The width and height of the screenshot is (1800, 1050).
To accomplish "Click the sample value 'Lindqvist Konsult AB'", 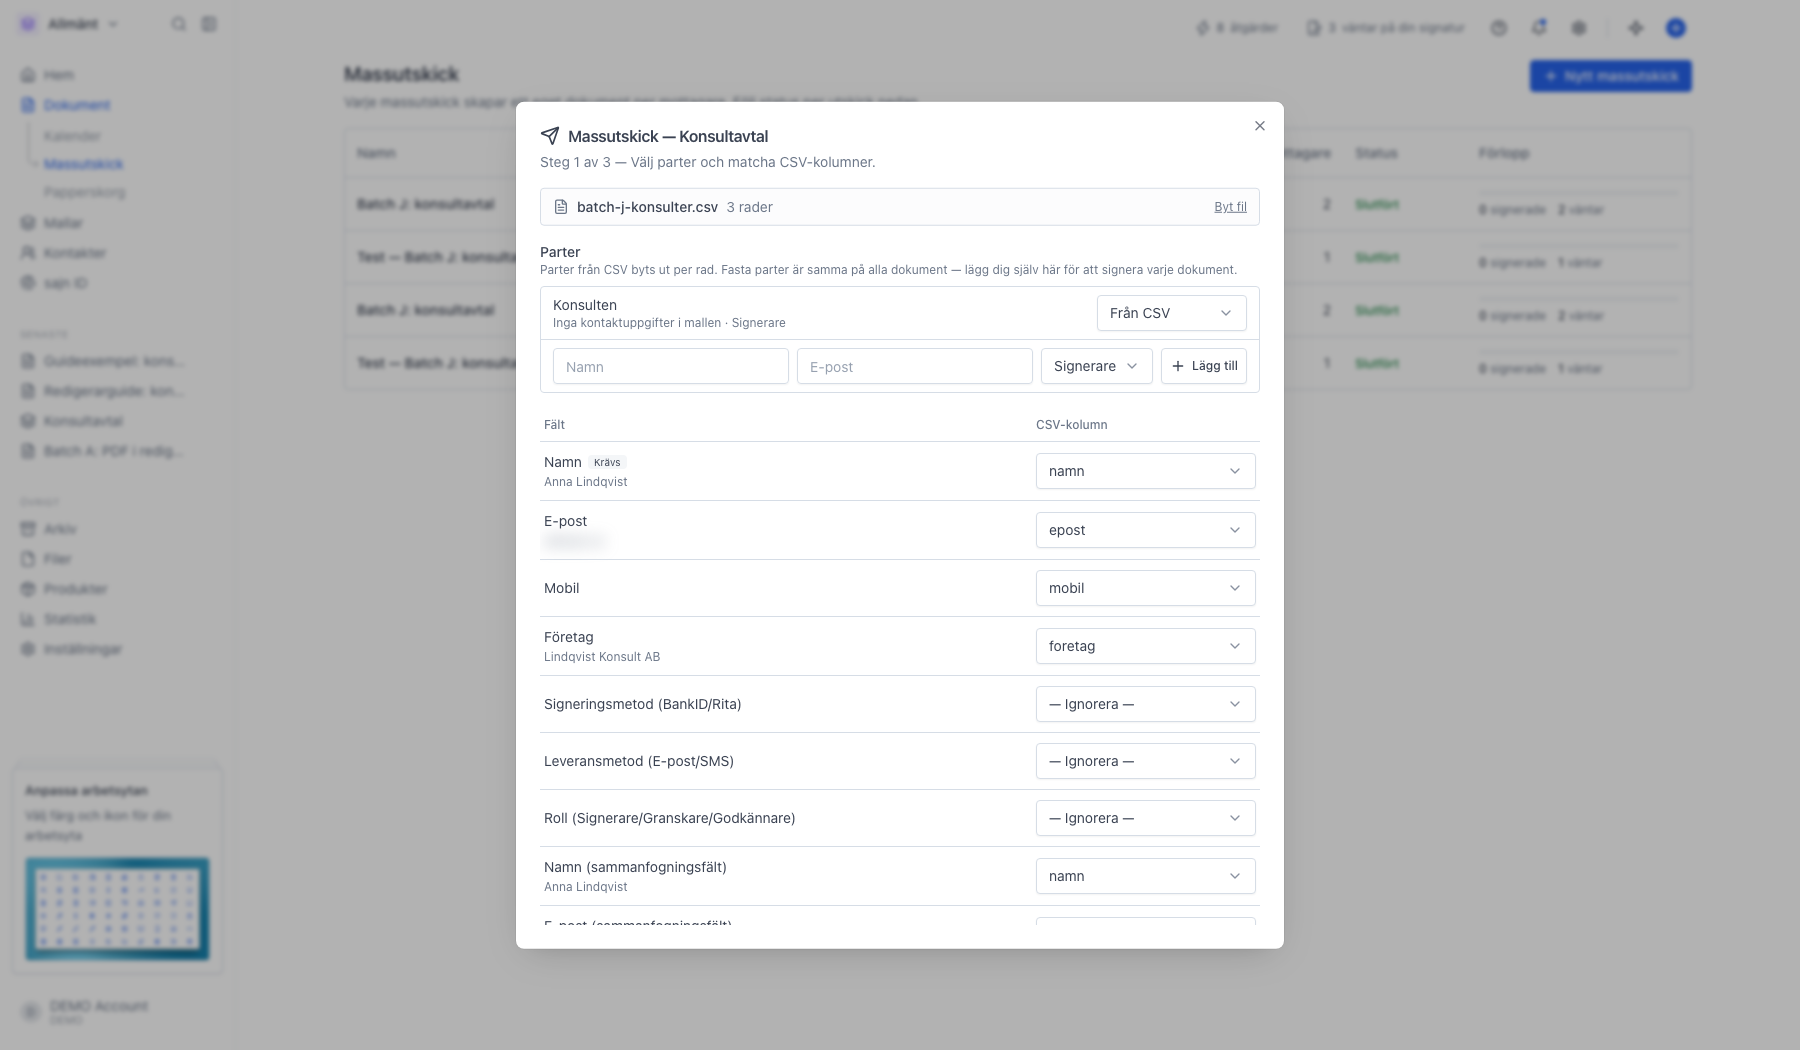I will coord(602,657).
